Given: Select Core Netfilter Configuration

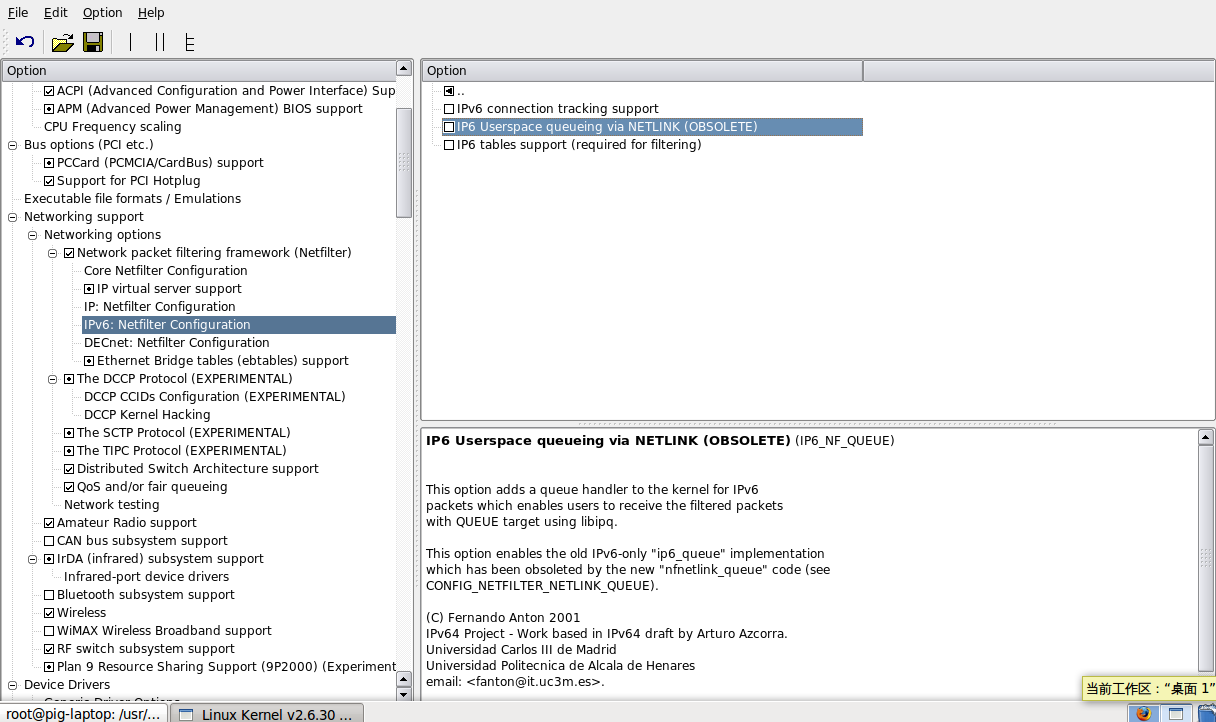Looking at the screenshot, I should 166,271.
